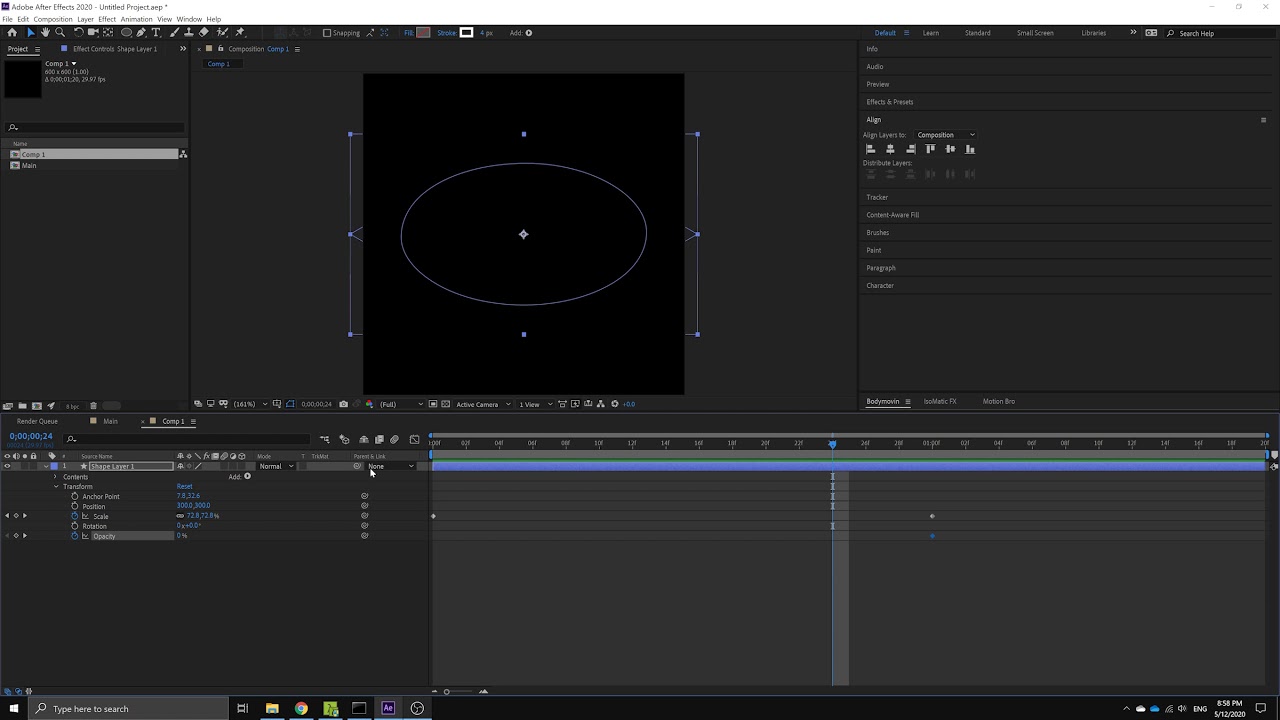Open the Graph Editor in timeline
This screenshot has width=1280, height=720.
click(414, 439)
